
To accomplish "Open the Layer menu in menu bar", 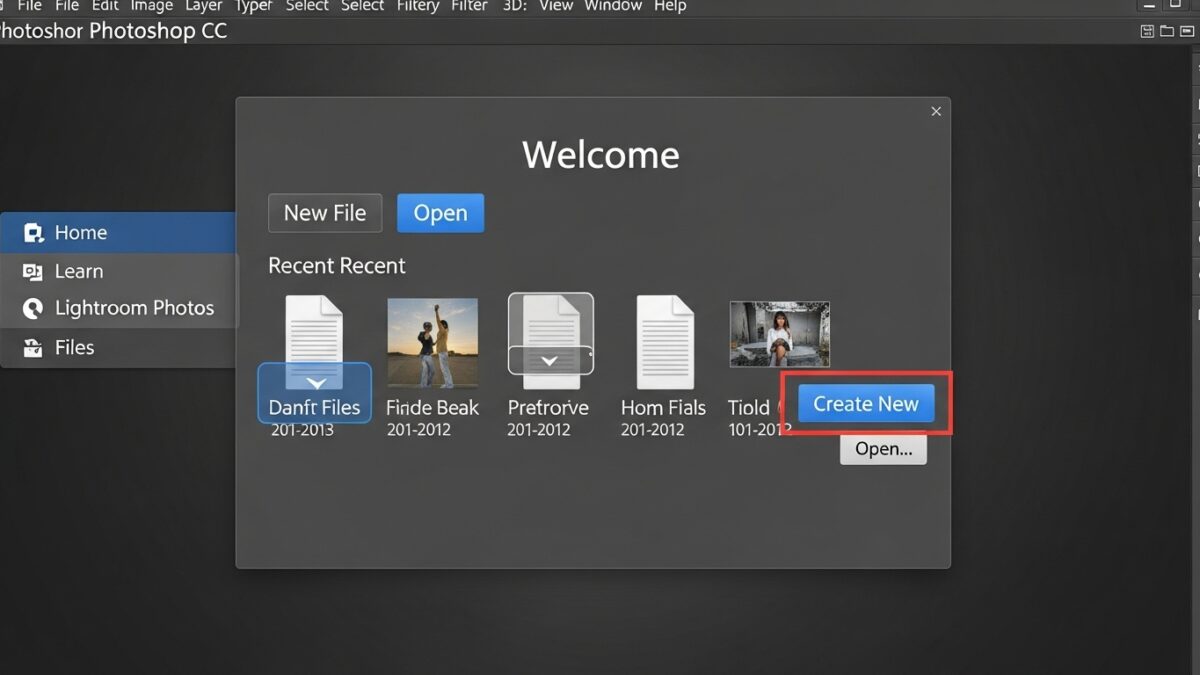I will click(203, 6).
